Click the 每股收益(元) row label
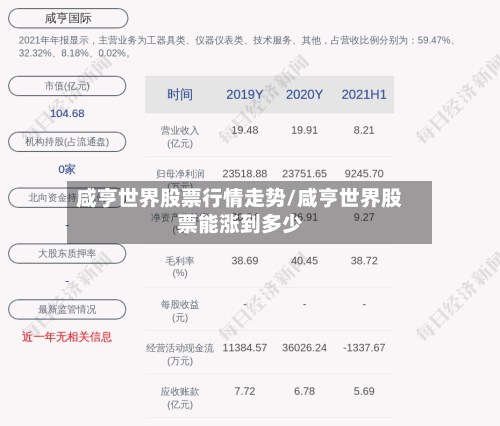Screen dimensions: 500x426 [x=180, y=311]
